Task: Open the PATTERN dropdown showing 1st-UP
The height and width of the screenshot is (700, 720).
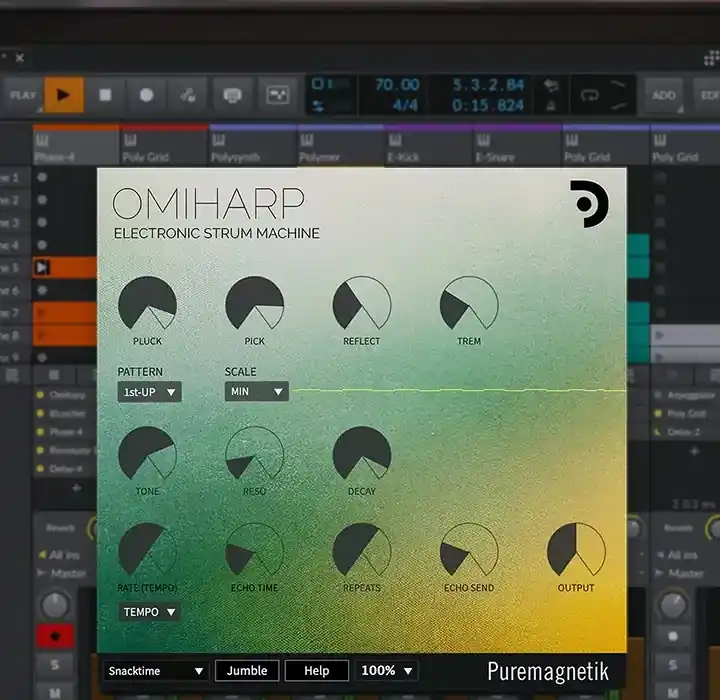Action: point(149,392)
